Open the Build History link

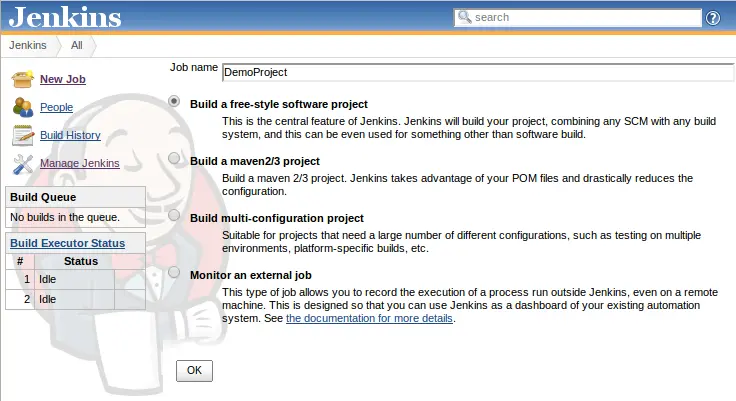[70, 135]
